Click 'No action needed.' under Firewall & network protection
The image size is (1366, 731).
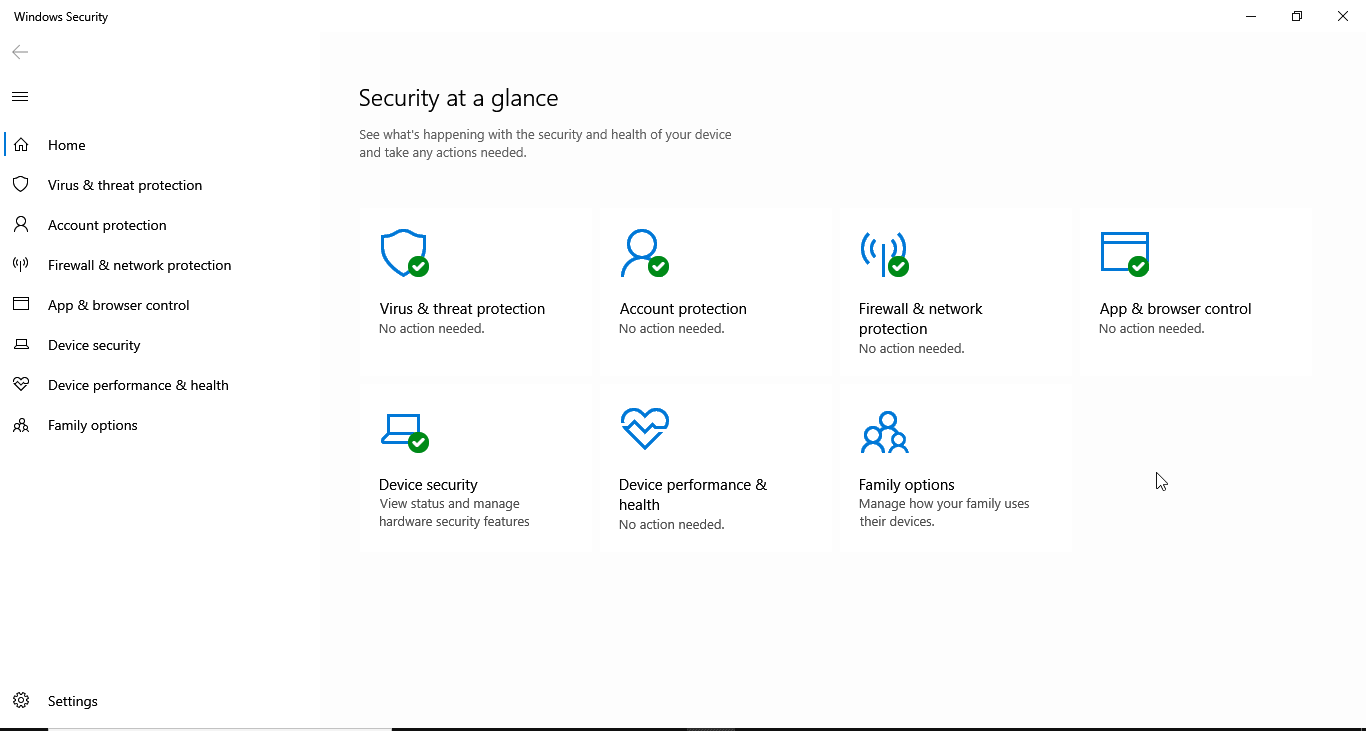coord(912,349)
